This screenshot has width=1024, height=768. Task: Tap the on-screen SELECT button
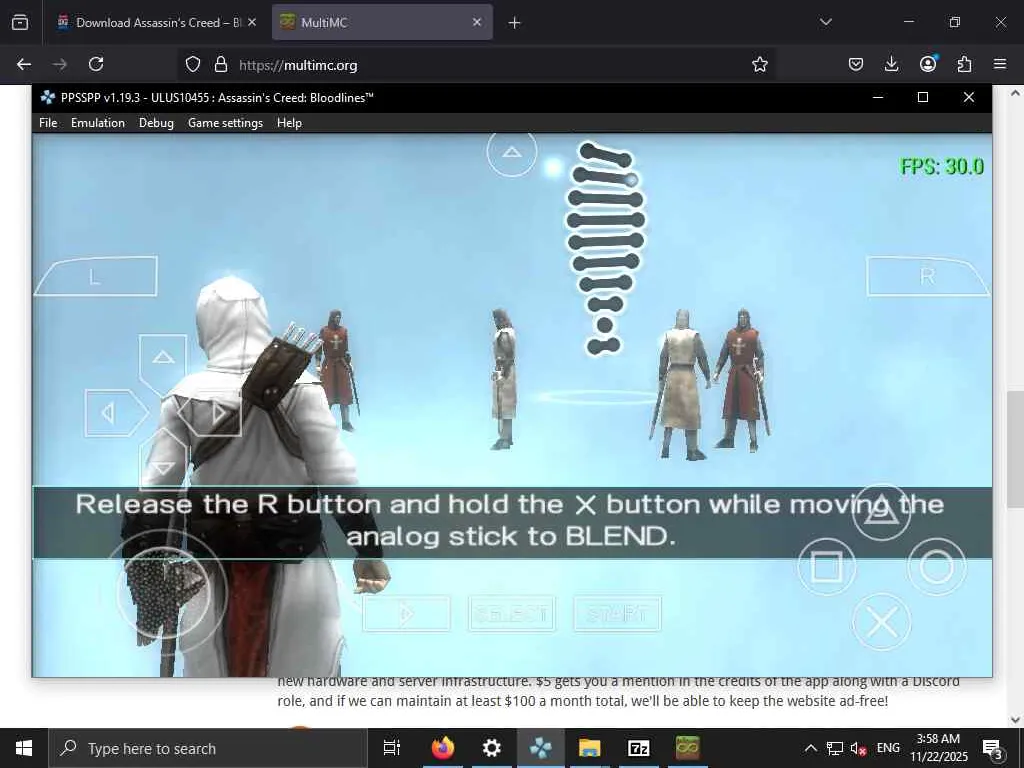[512, 614]
